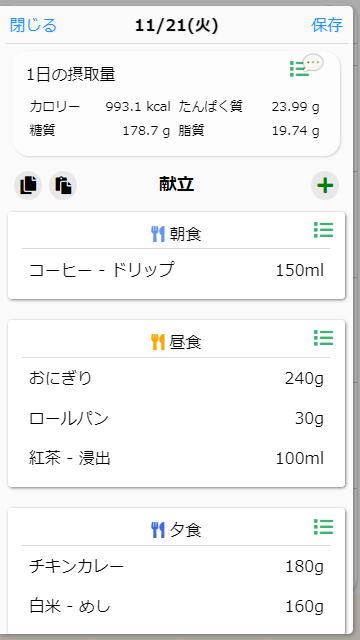
Task: Click the 朝食 section header
Action: click(176, 234)
